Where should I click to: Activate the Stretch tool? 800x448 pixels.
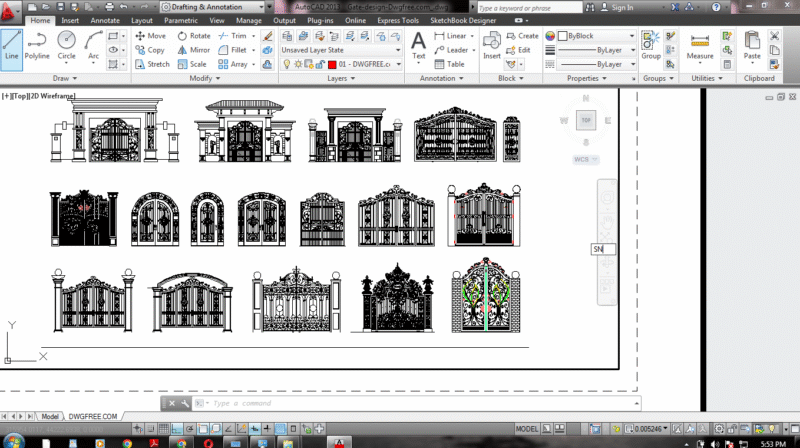tap(152, 64)
